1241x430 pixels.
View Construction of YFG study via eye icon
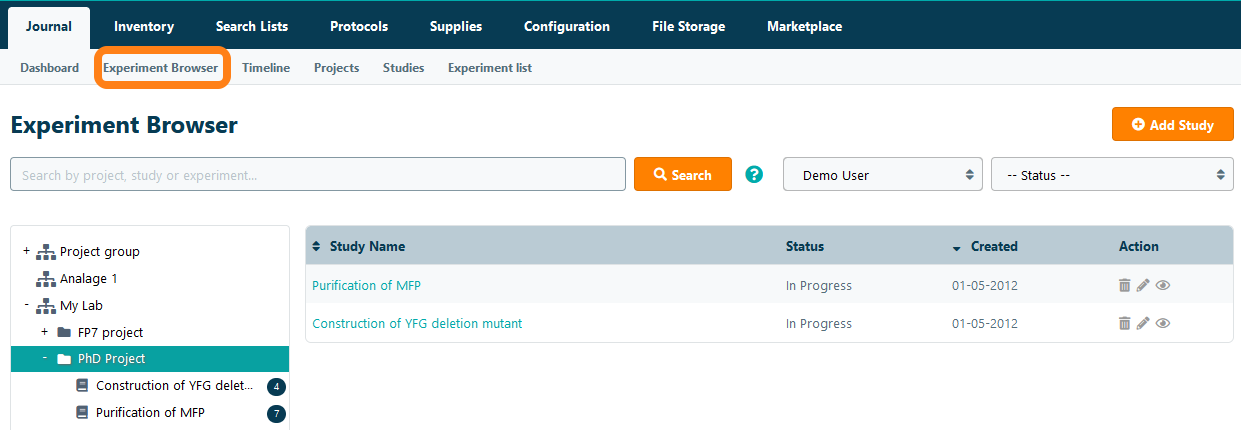1162,323
